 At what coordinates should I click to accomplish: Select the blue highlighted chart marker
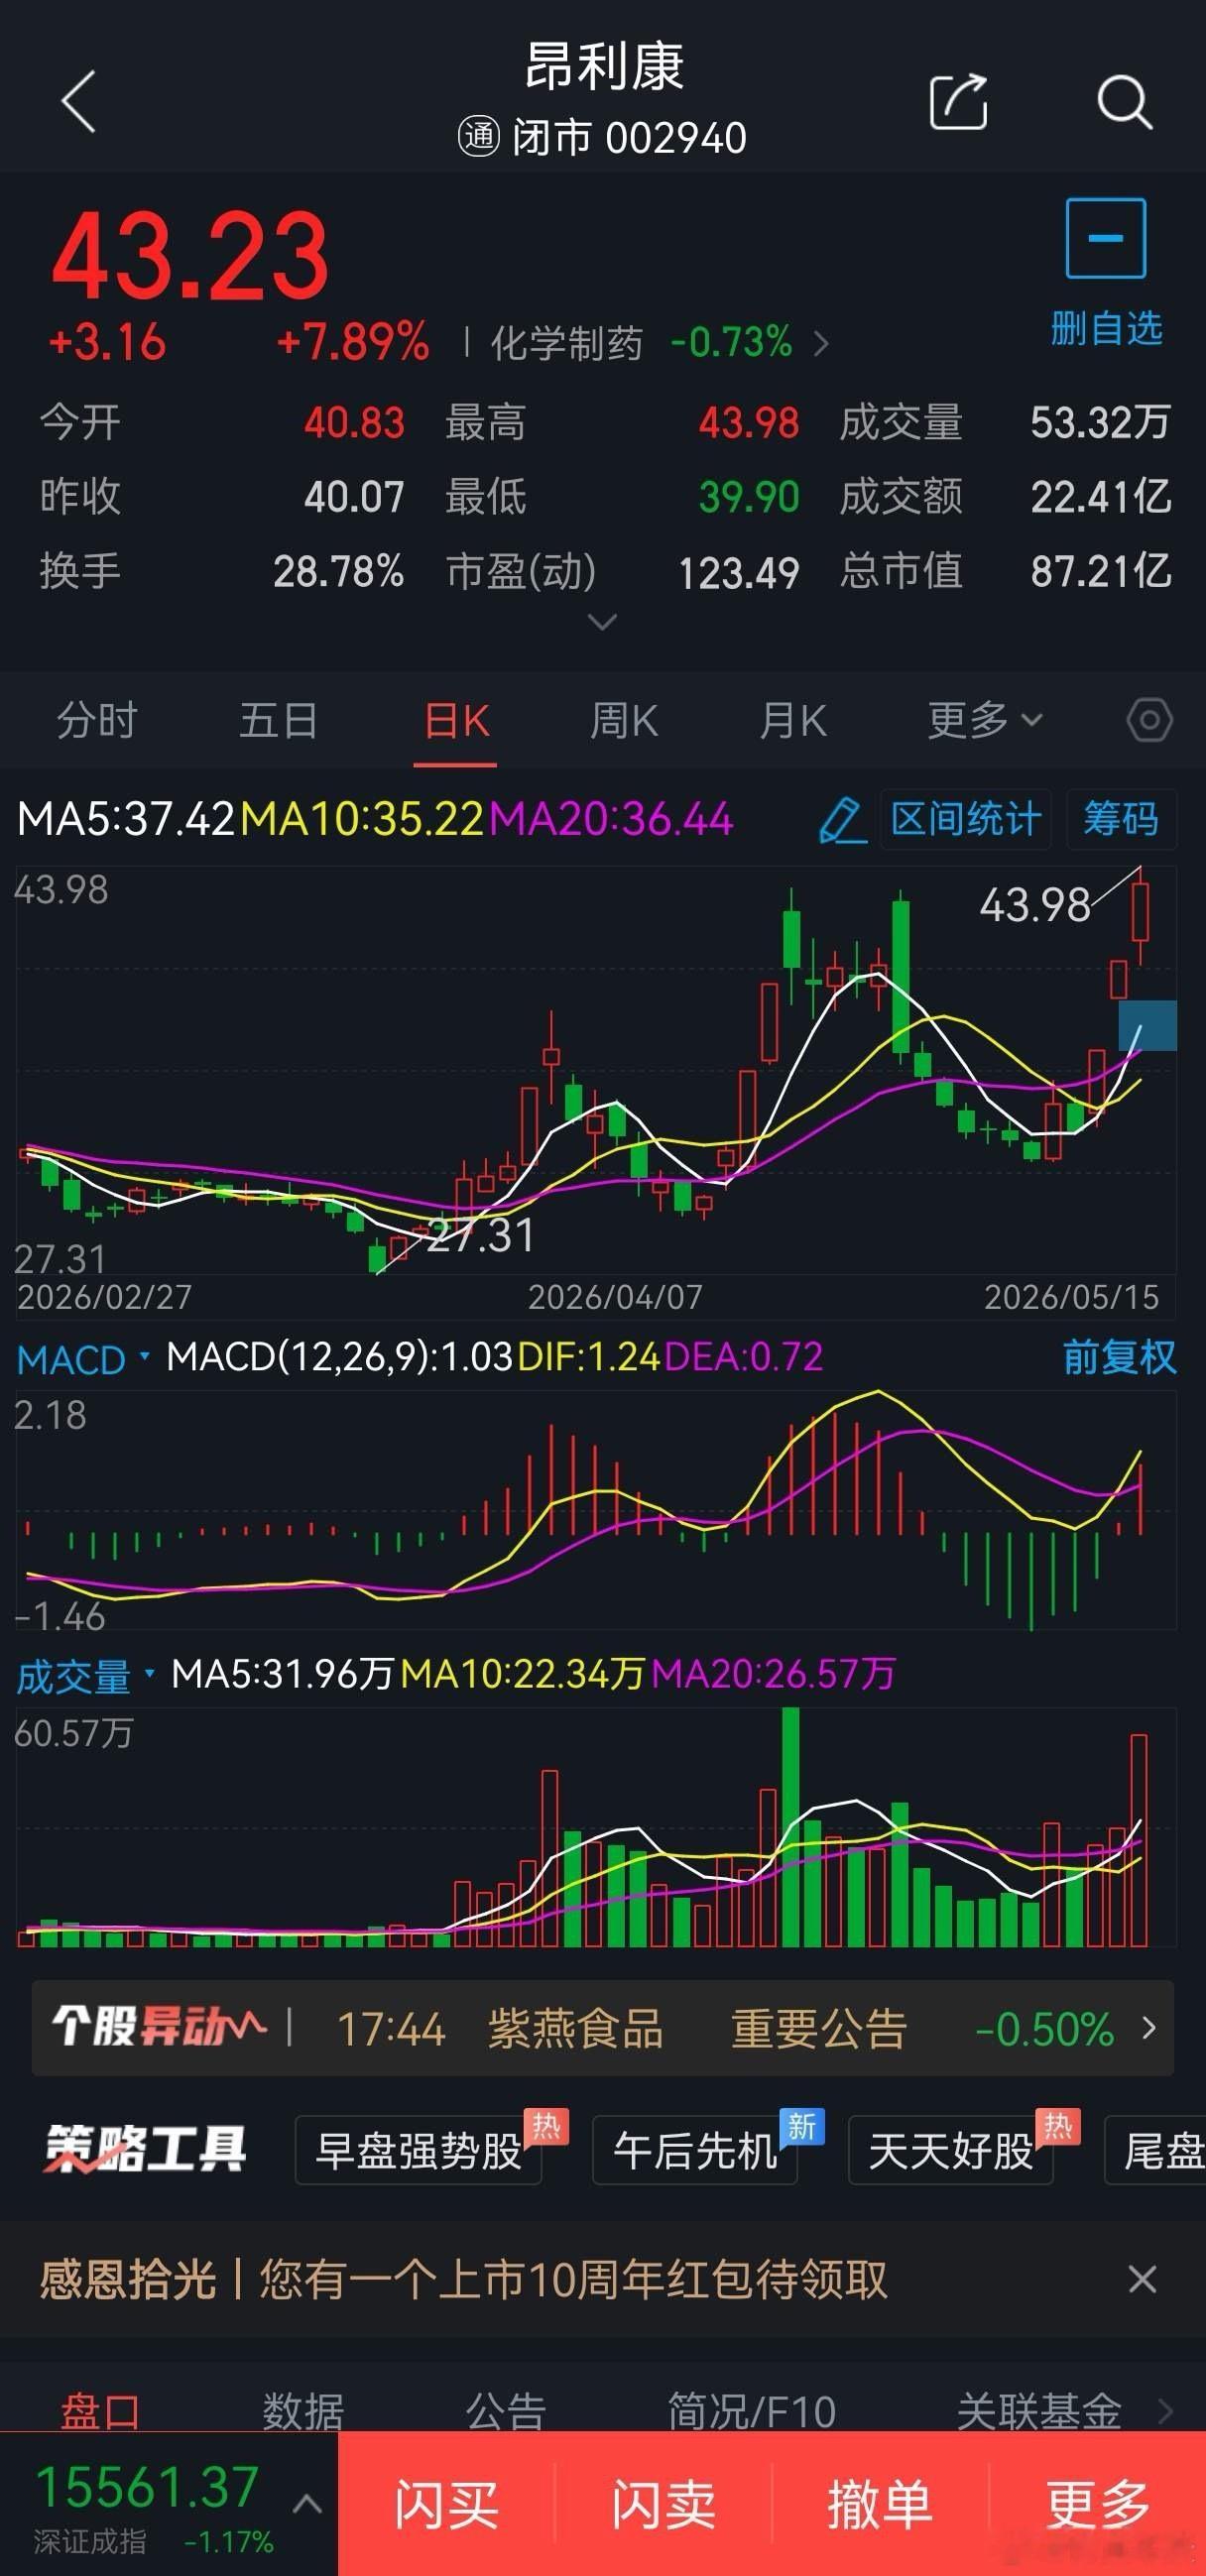click(x=1147, y=1025)
